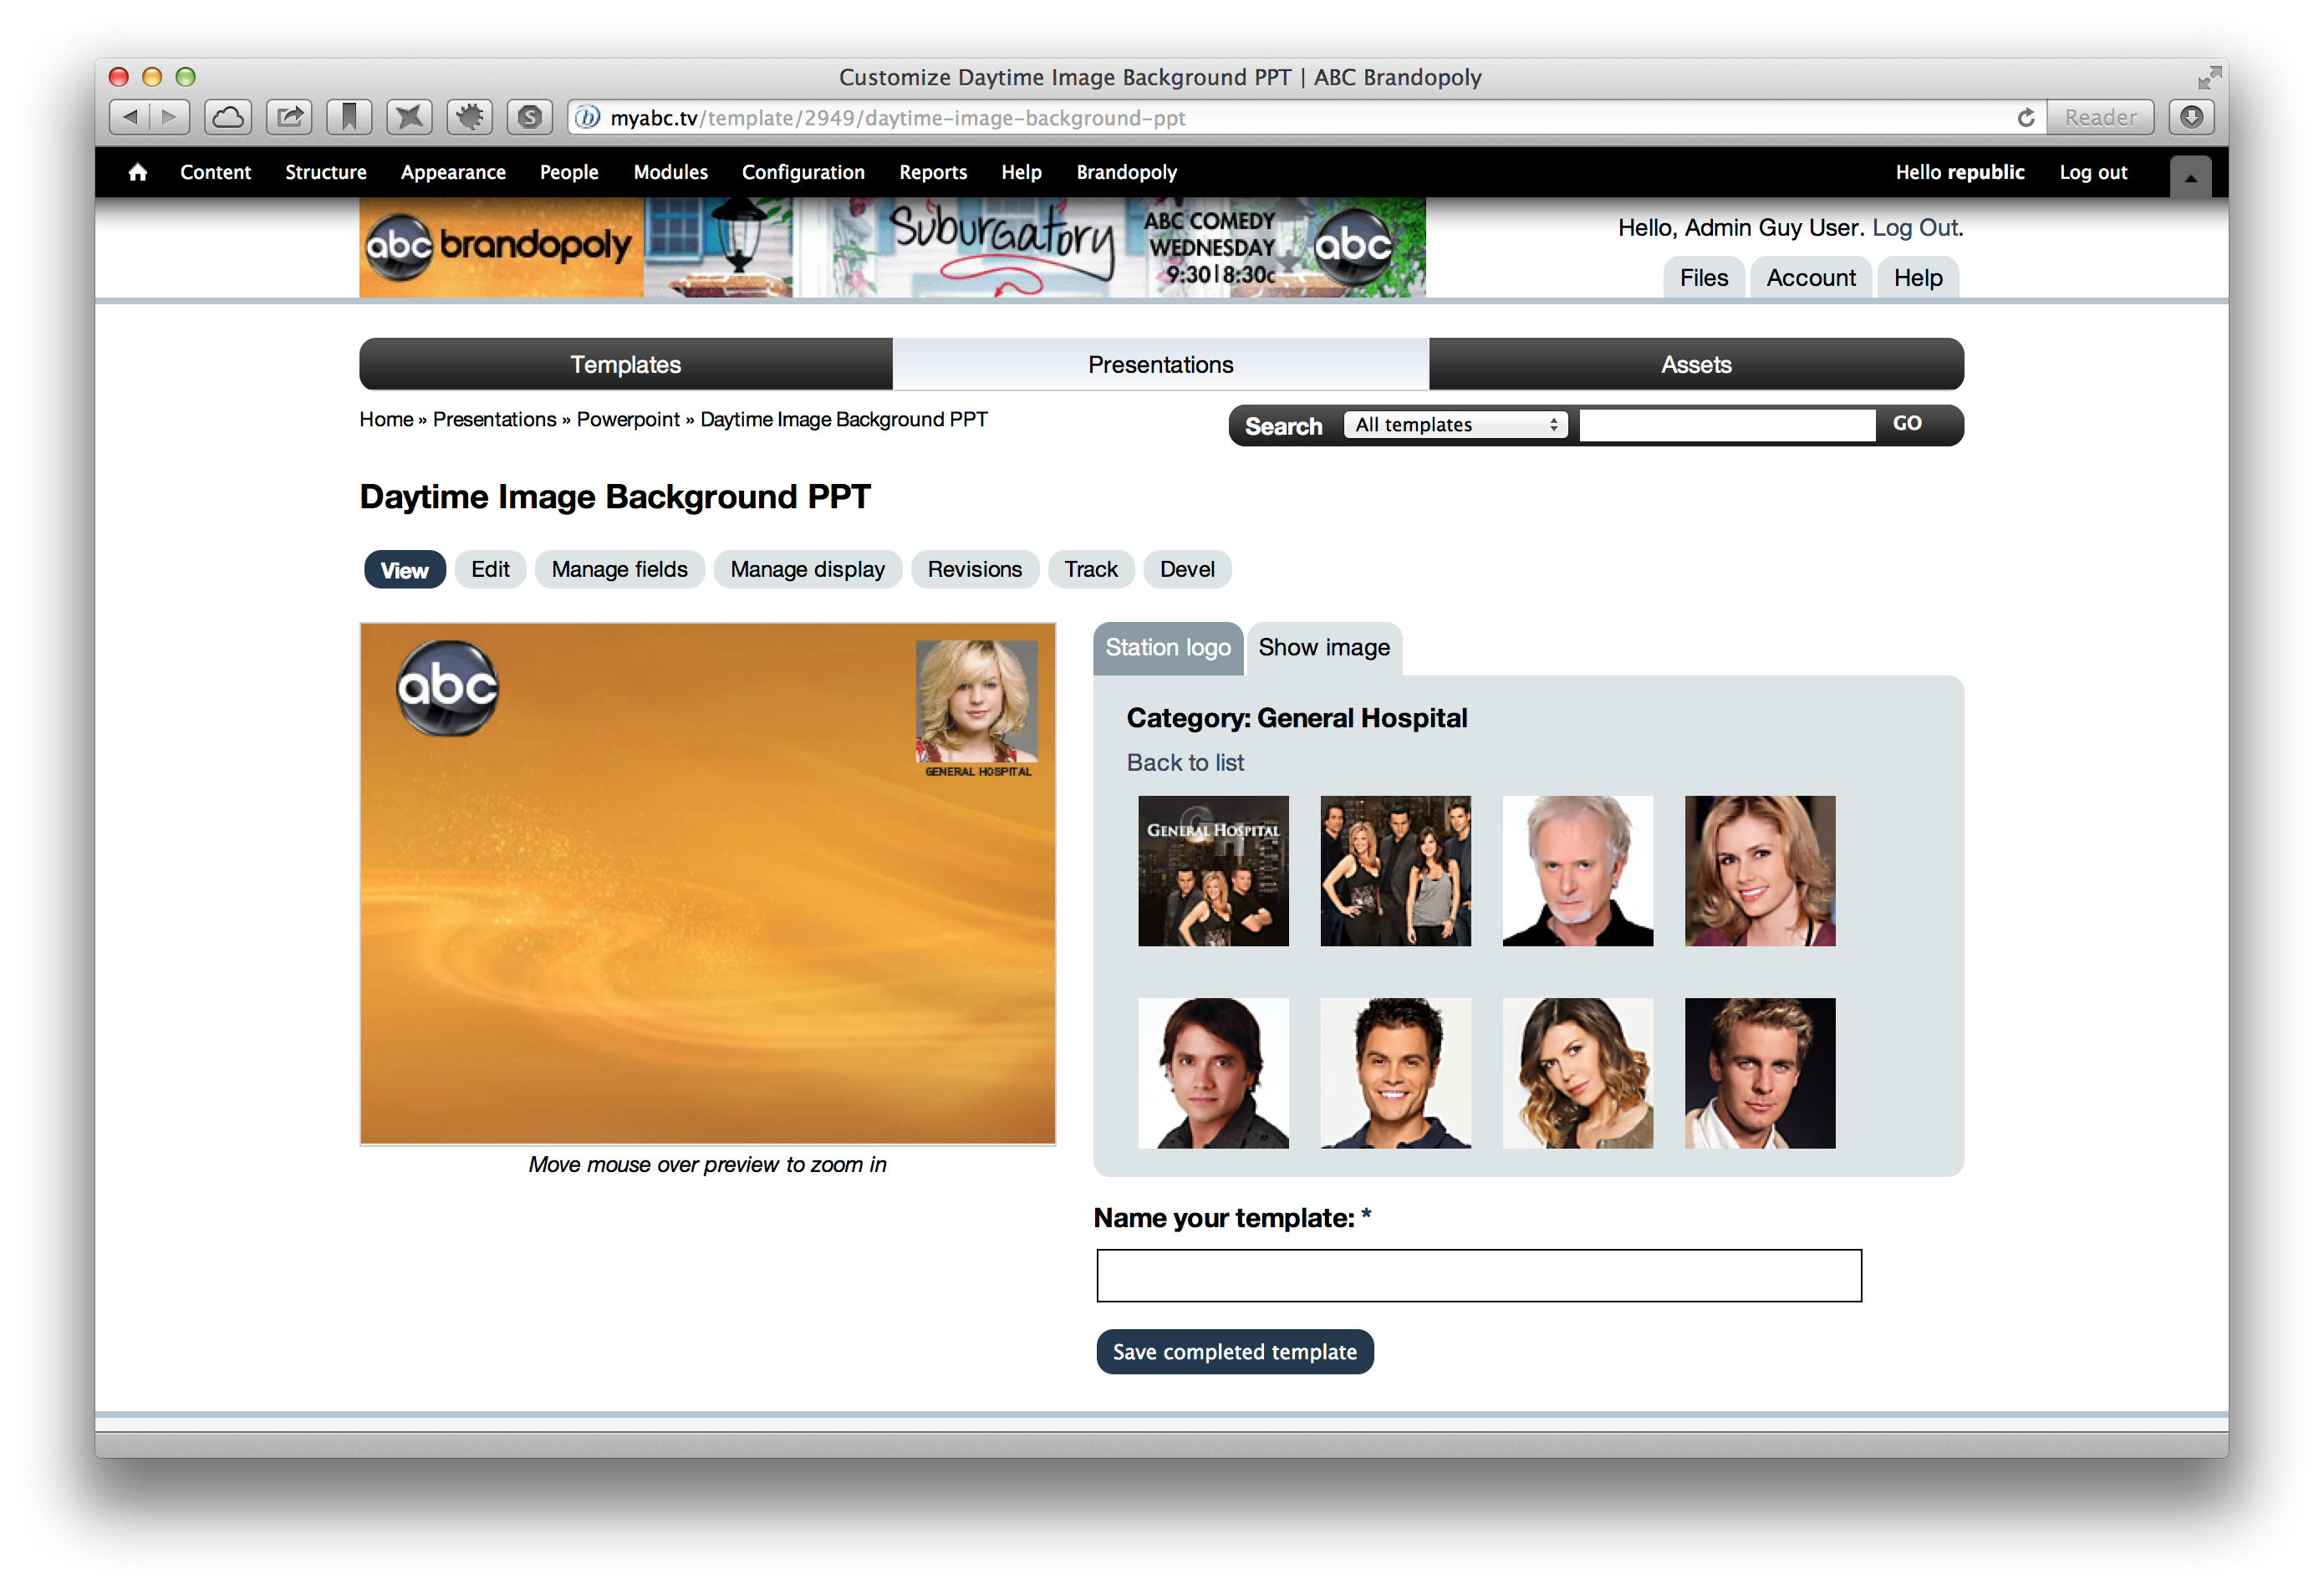The width and height of the screenshot is (2324, 1590).
Task: Select the woman with wavy brown hair thumbnail
Action: pos(1577,1073)
